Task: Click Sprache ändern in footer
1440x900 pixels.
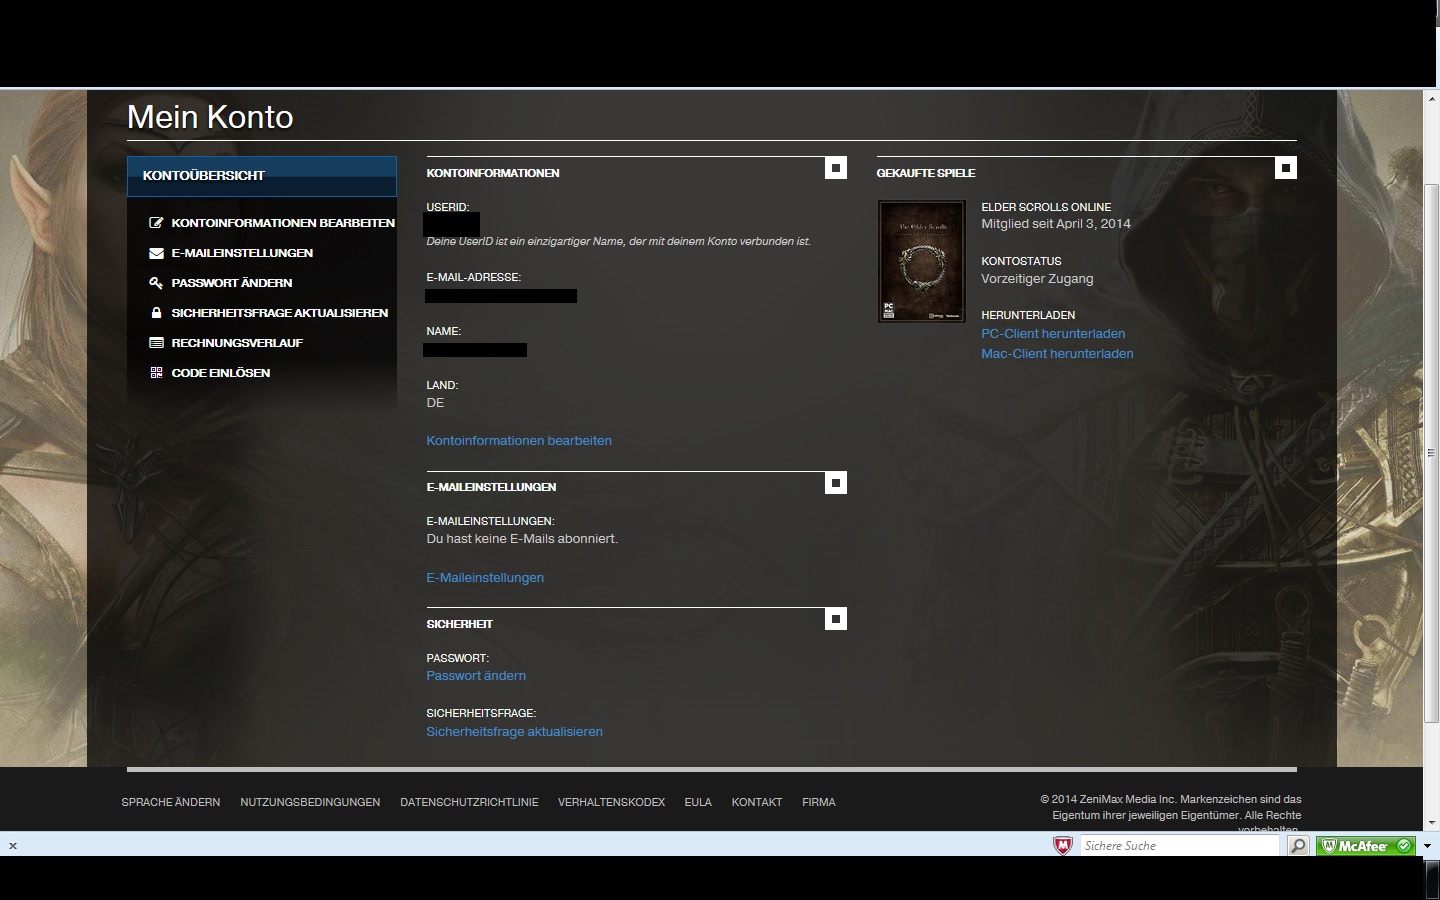Action: point(171,802)
